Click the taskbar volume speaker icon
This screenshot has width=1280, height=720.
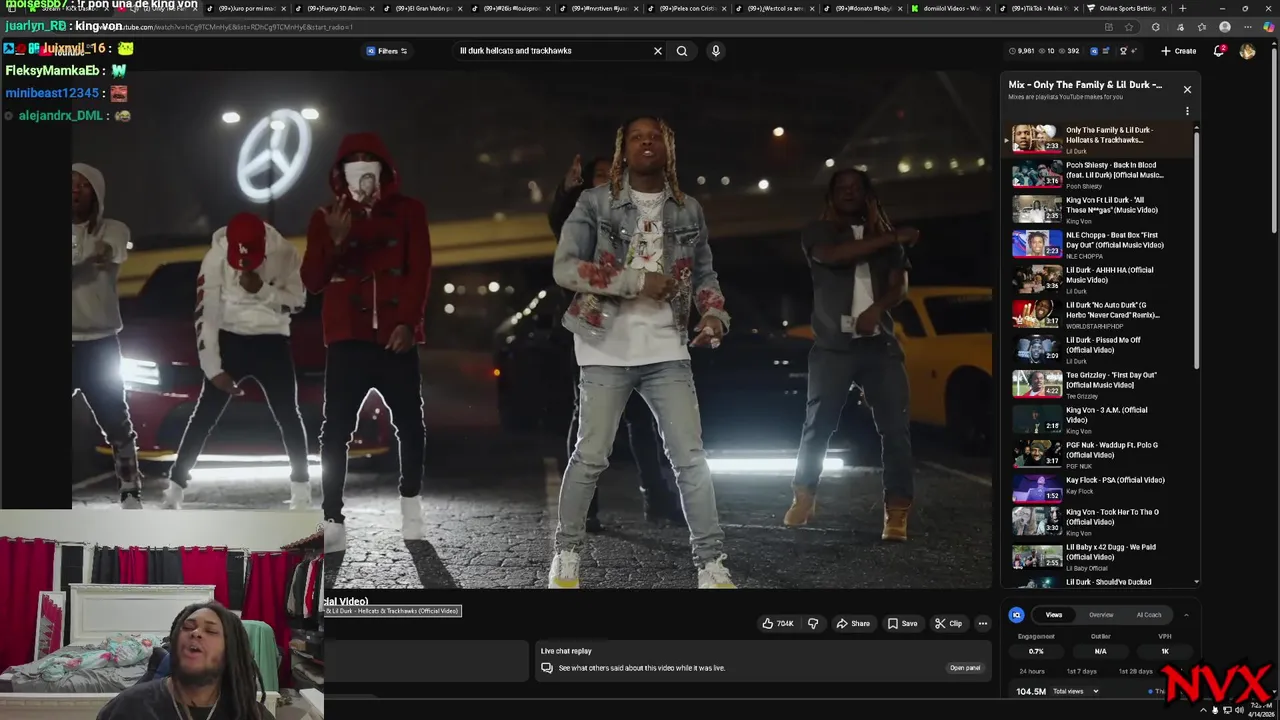point(1239,710)
